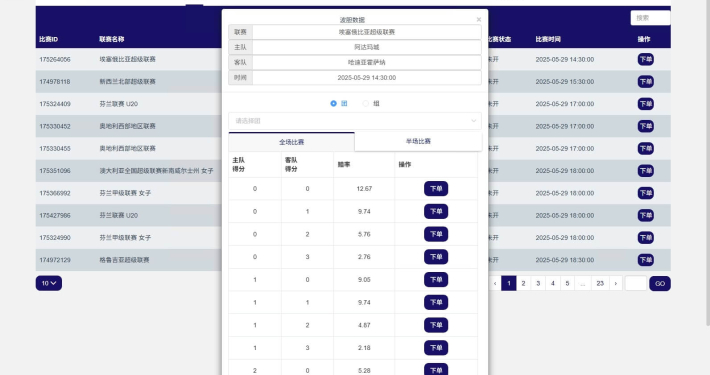710x375 pixels.
Task: Click 下单 for match 175366992
Action: pyautogui.click(x=645, y=193)
